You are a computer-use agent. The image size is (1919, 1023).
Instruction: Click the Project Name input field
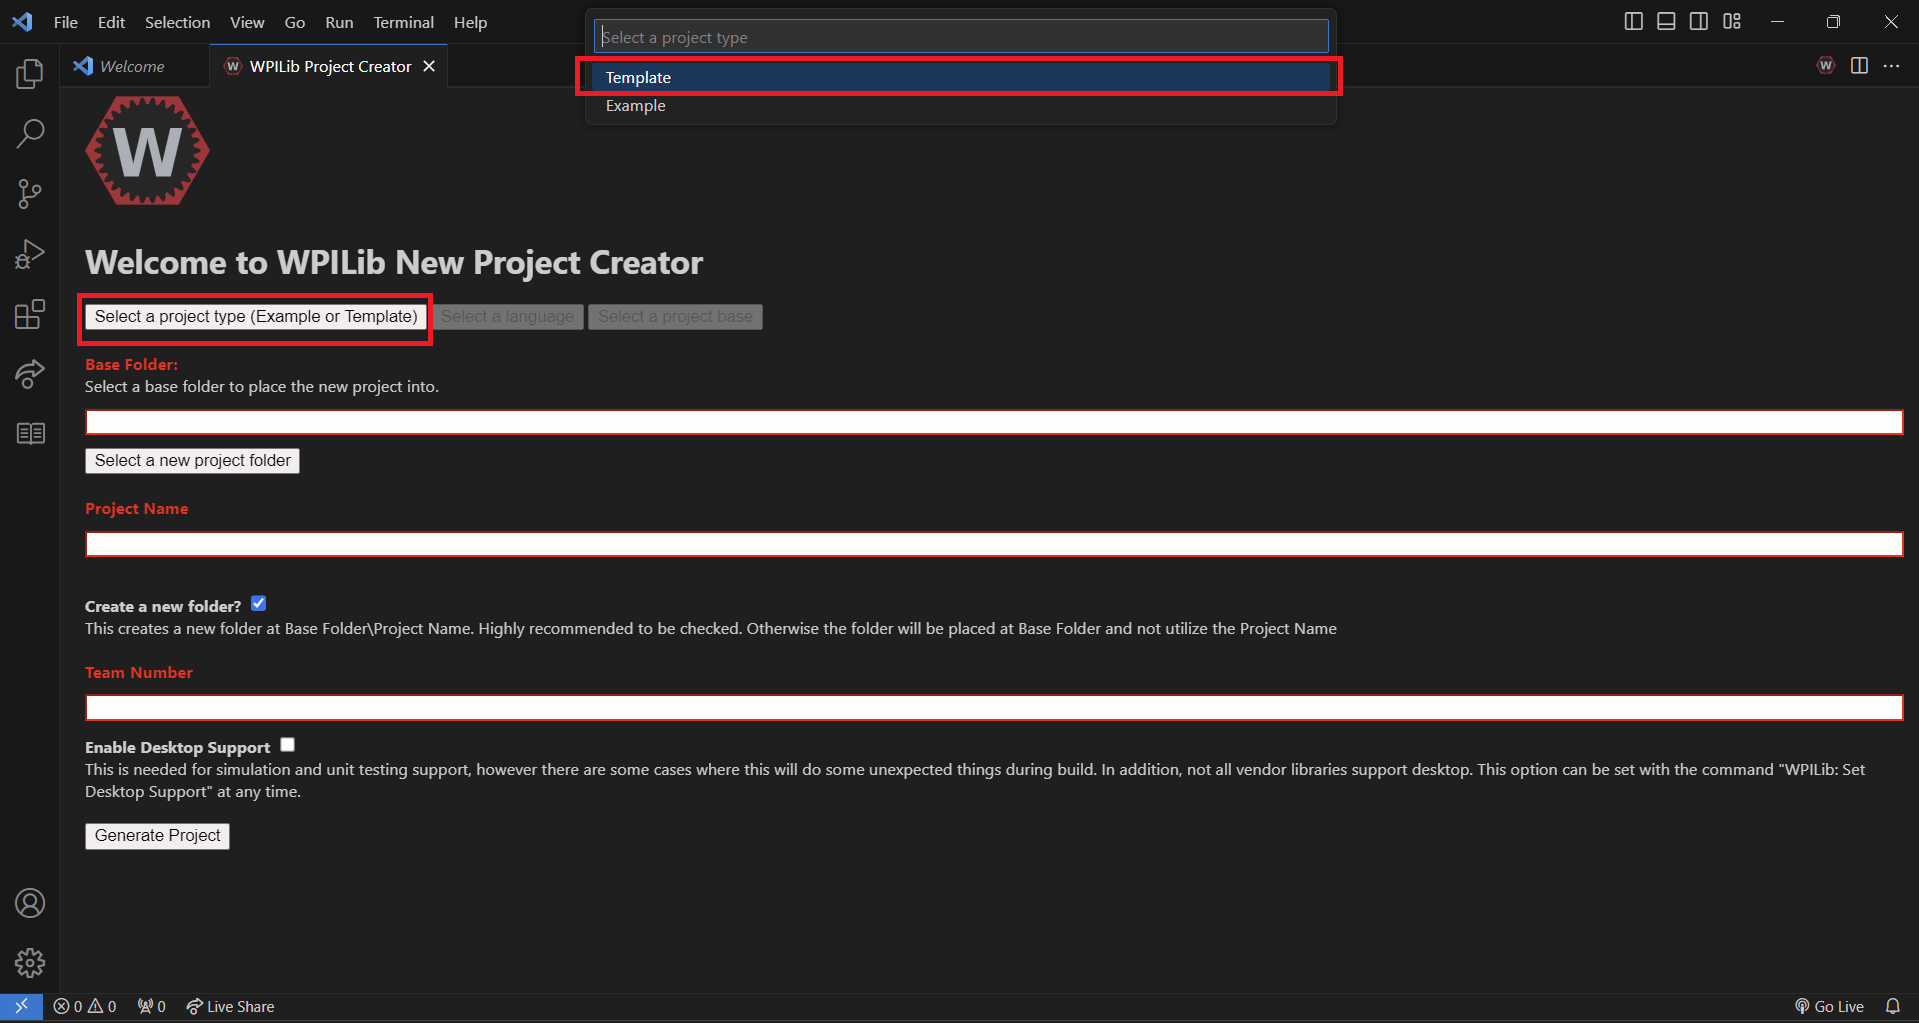(x=994, y=544)
